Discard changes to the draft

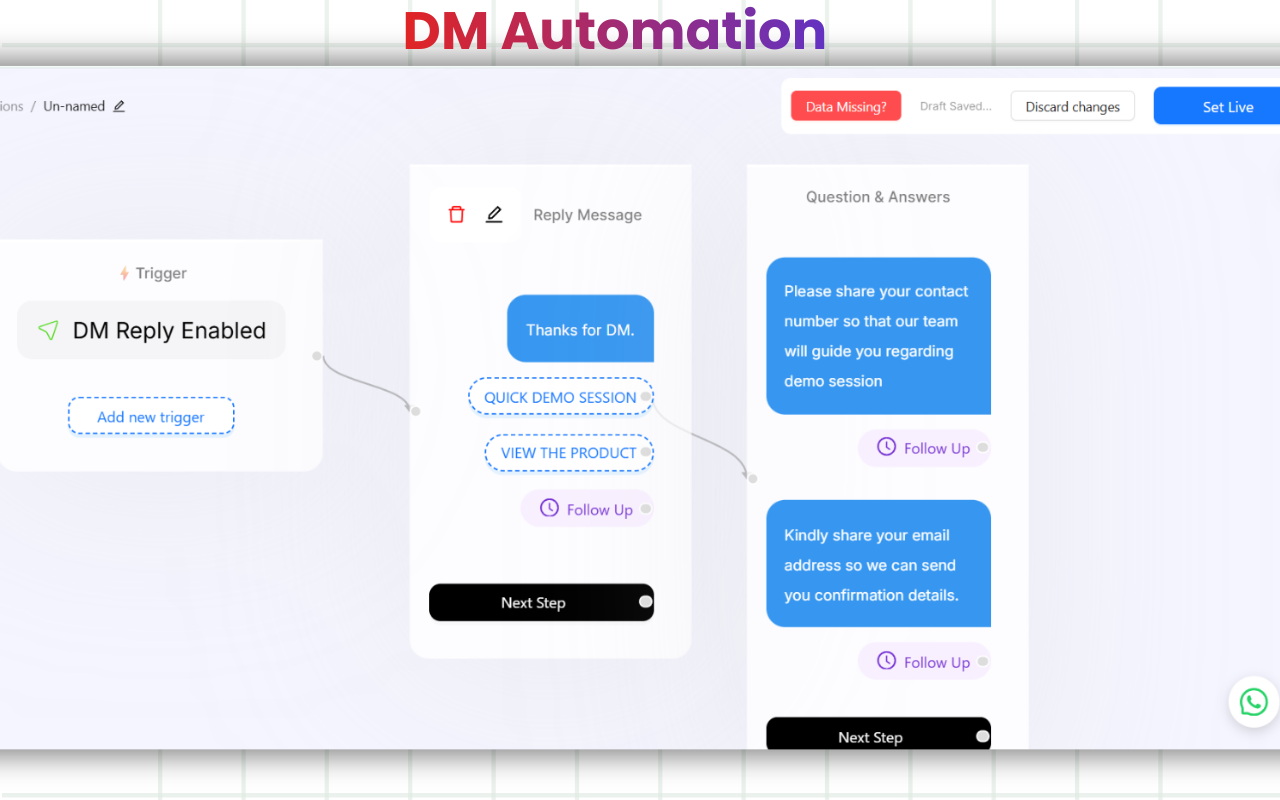click(1072, 105)
